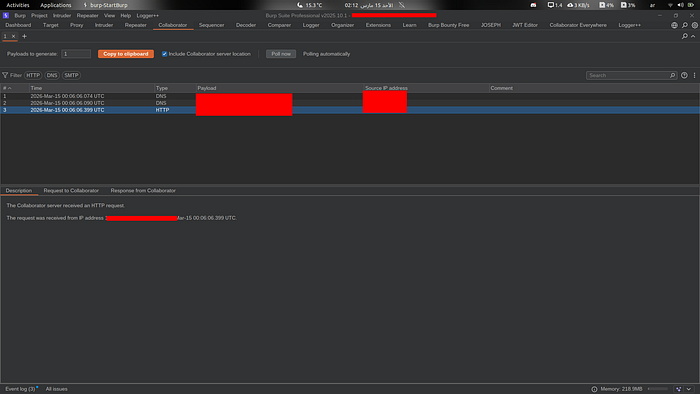Toggle Include Collaborator server location checkbox

pos(164,54)
